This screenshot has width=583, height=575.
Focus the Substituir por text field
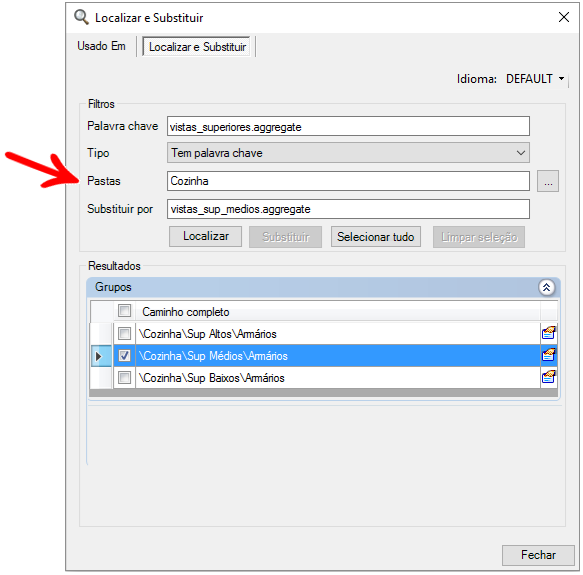pyautogui.click(x=348, y=209)
